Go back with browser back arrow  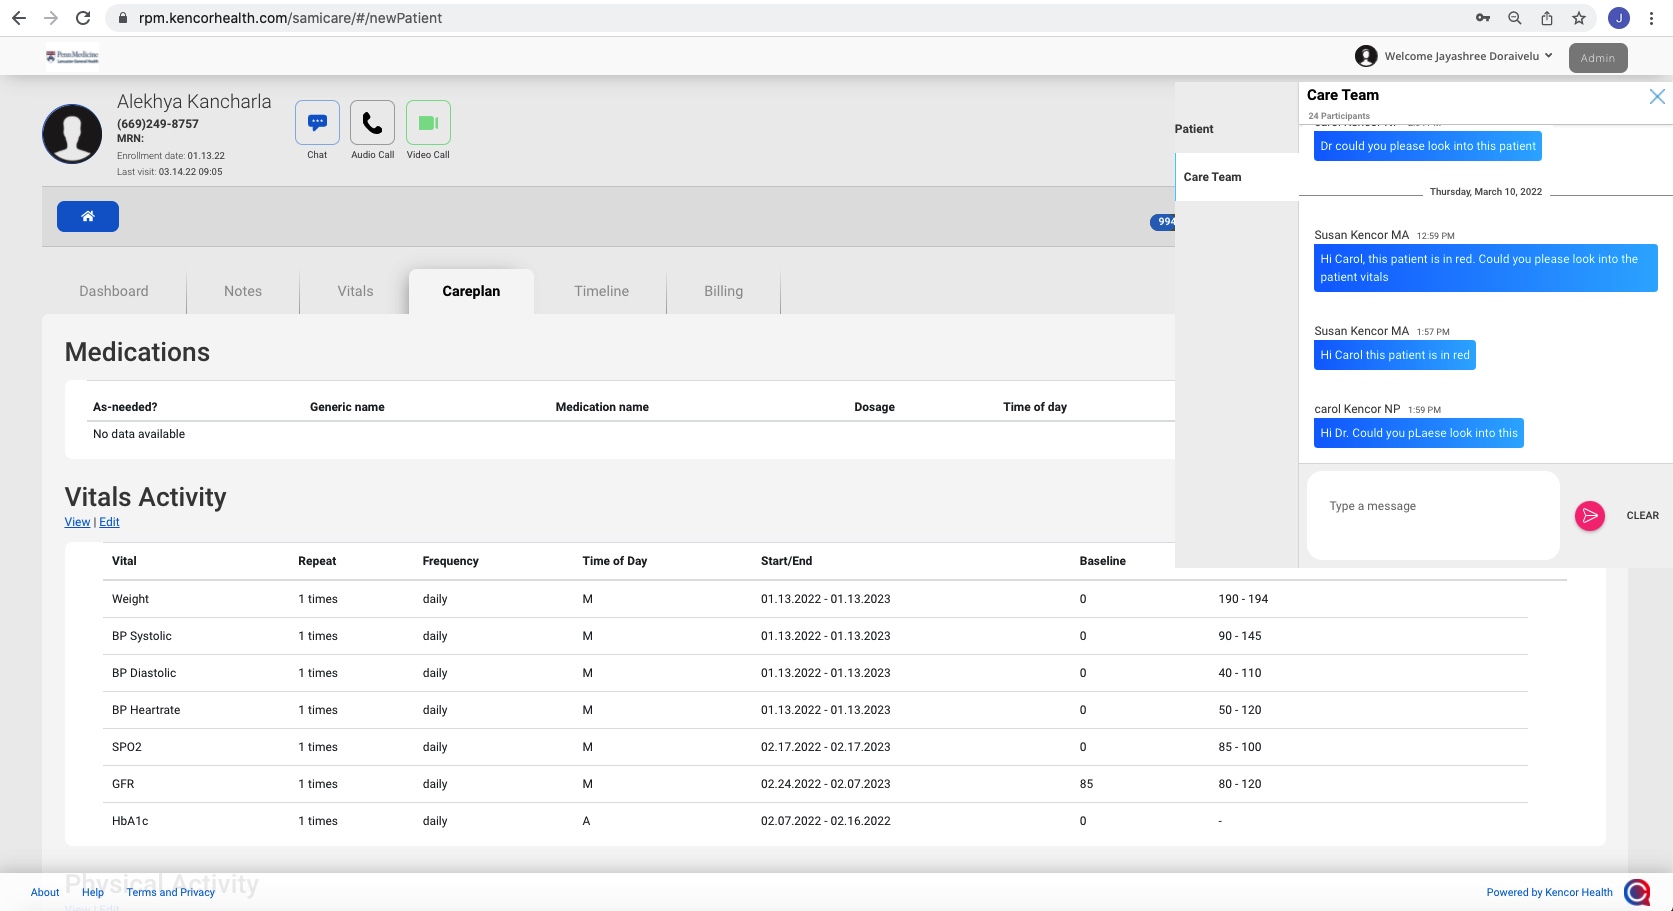point(19,18)
